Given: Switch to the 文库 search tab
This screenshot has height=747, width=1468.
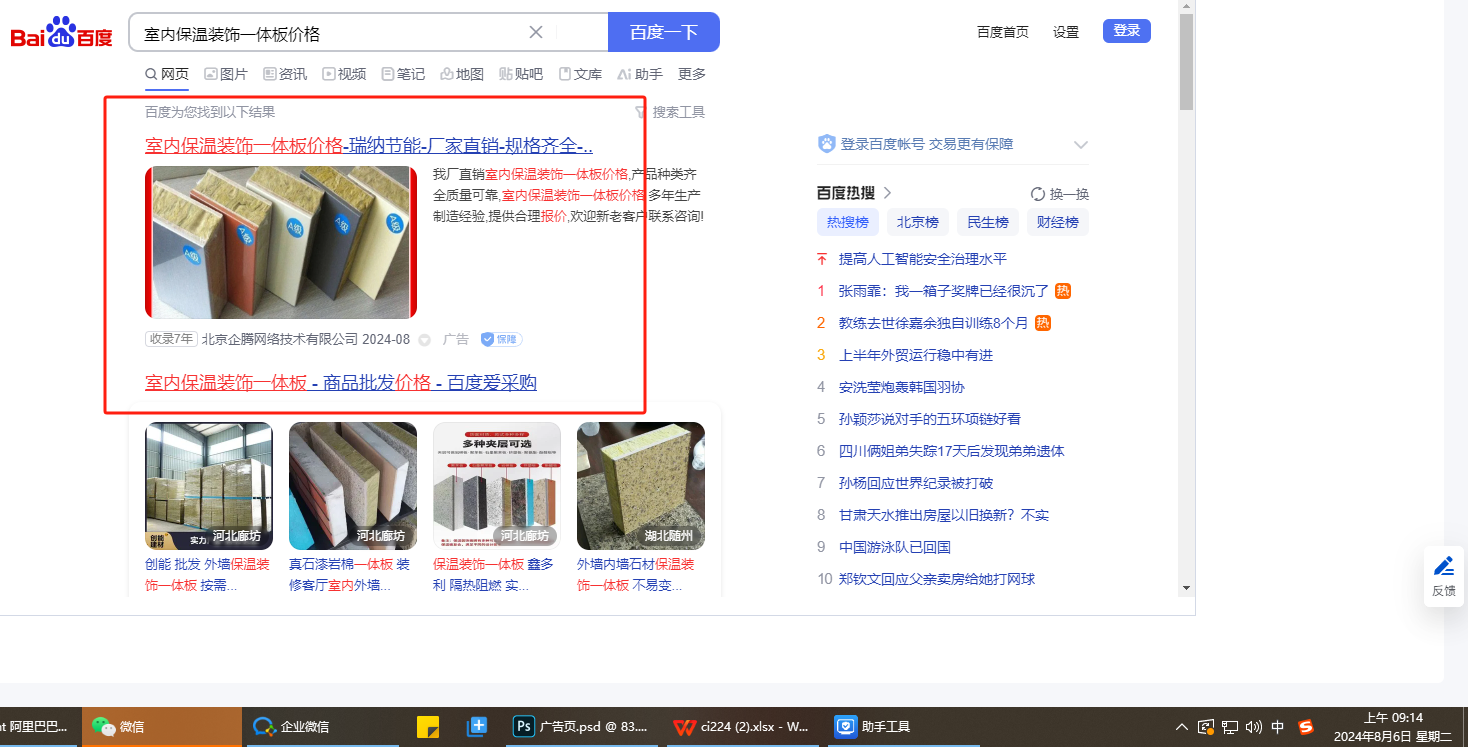Looking at the screenshot, I should pos(580,74).
